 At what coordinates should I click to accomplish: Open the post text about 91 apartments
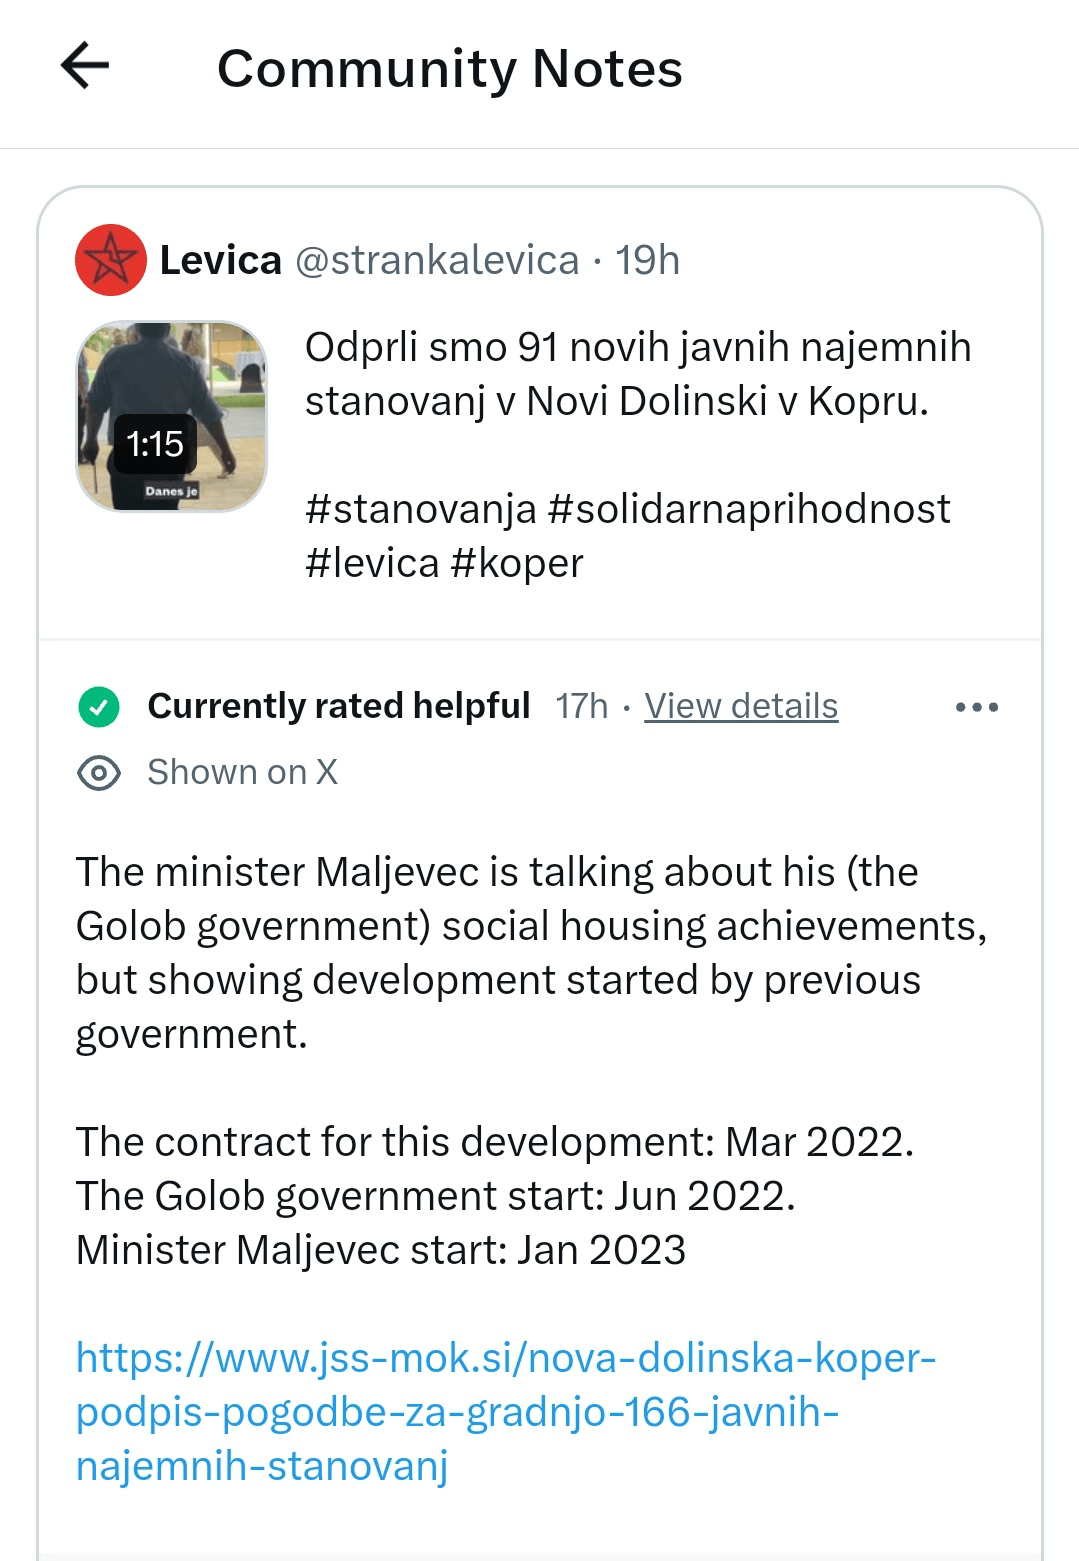[637, 374]
